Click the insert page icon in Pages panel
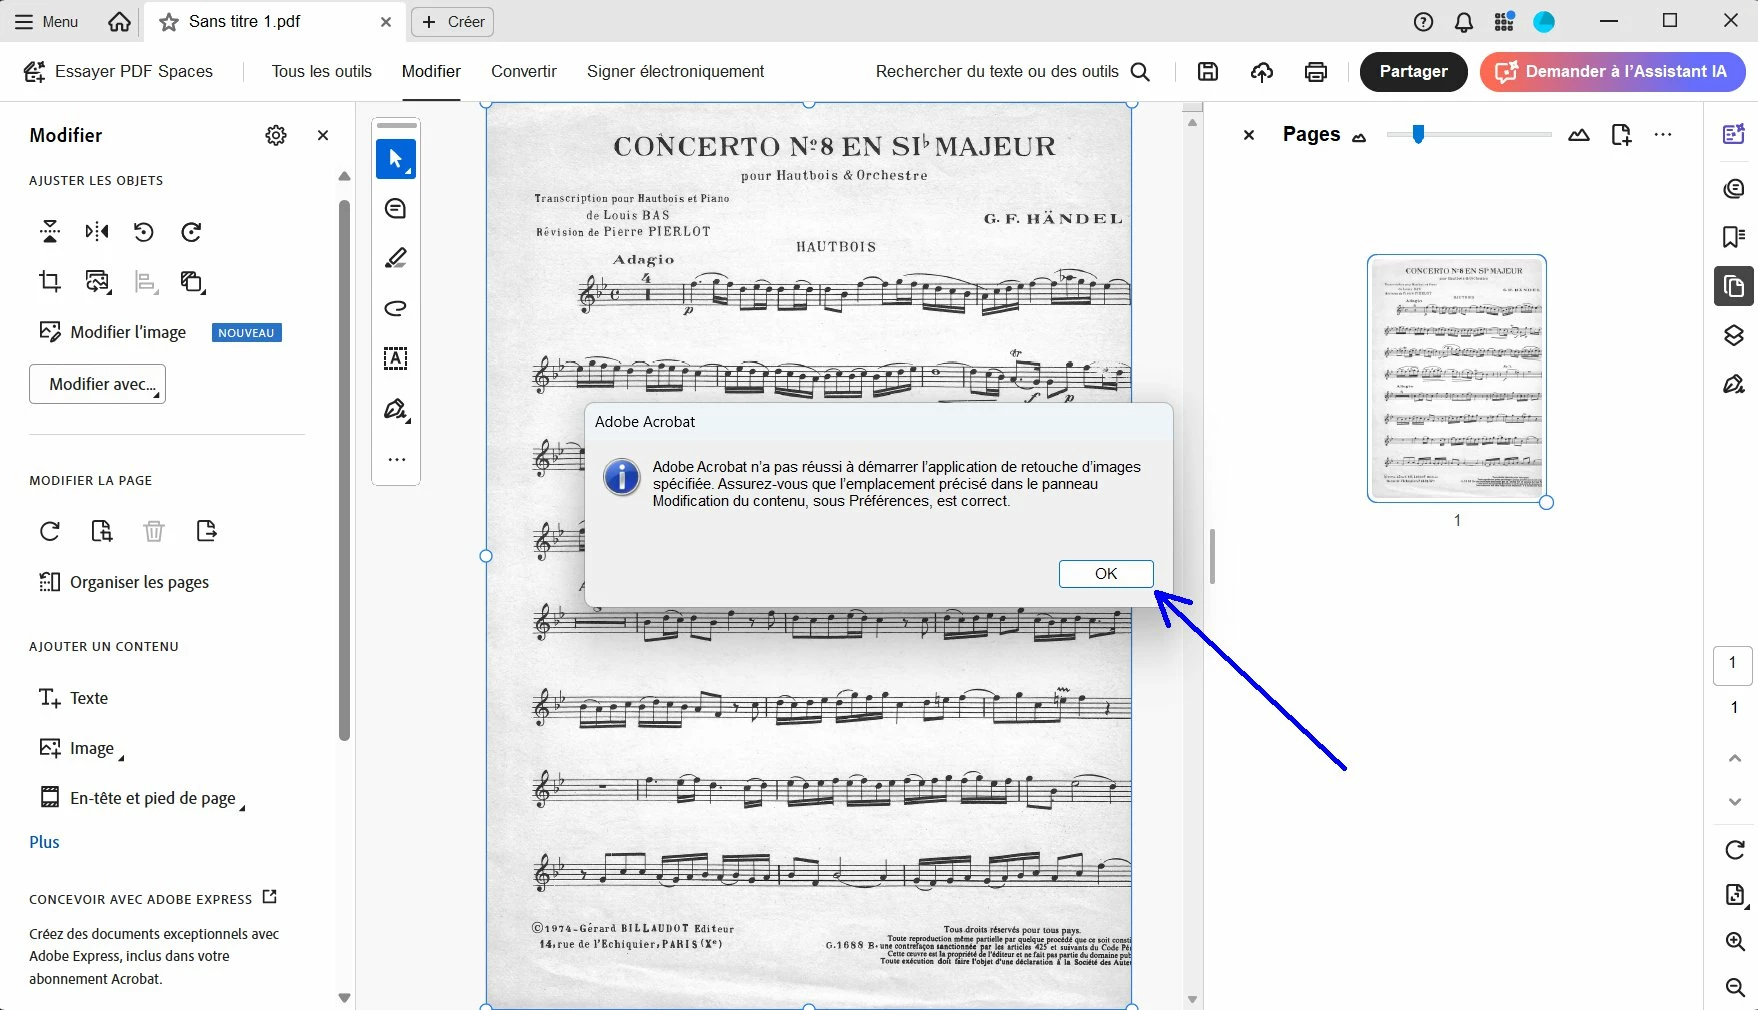Image resolution: width=1758 pixels, height=1010 pixels. tap(1621, 135)
